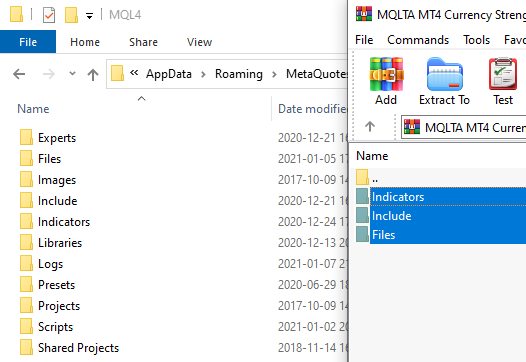Expand hidden breadcrumb path chevrons
This screenshot has height=362, width=526.
[134, 72]
